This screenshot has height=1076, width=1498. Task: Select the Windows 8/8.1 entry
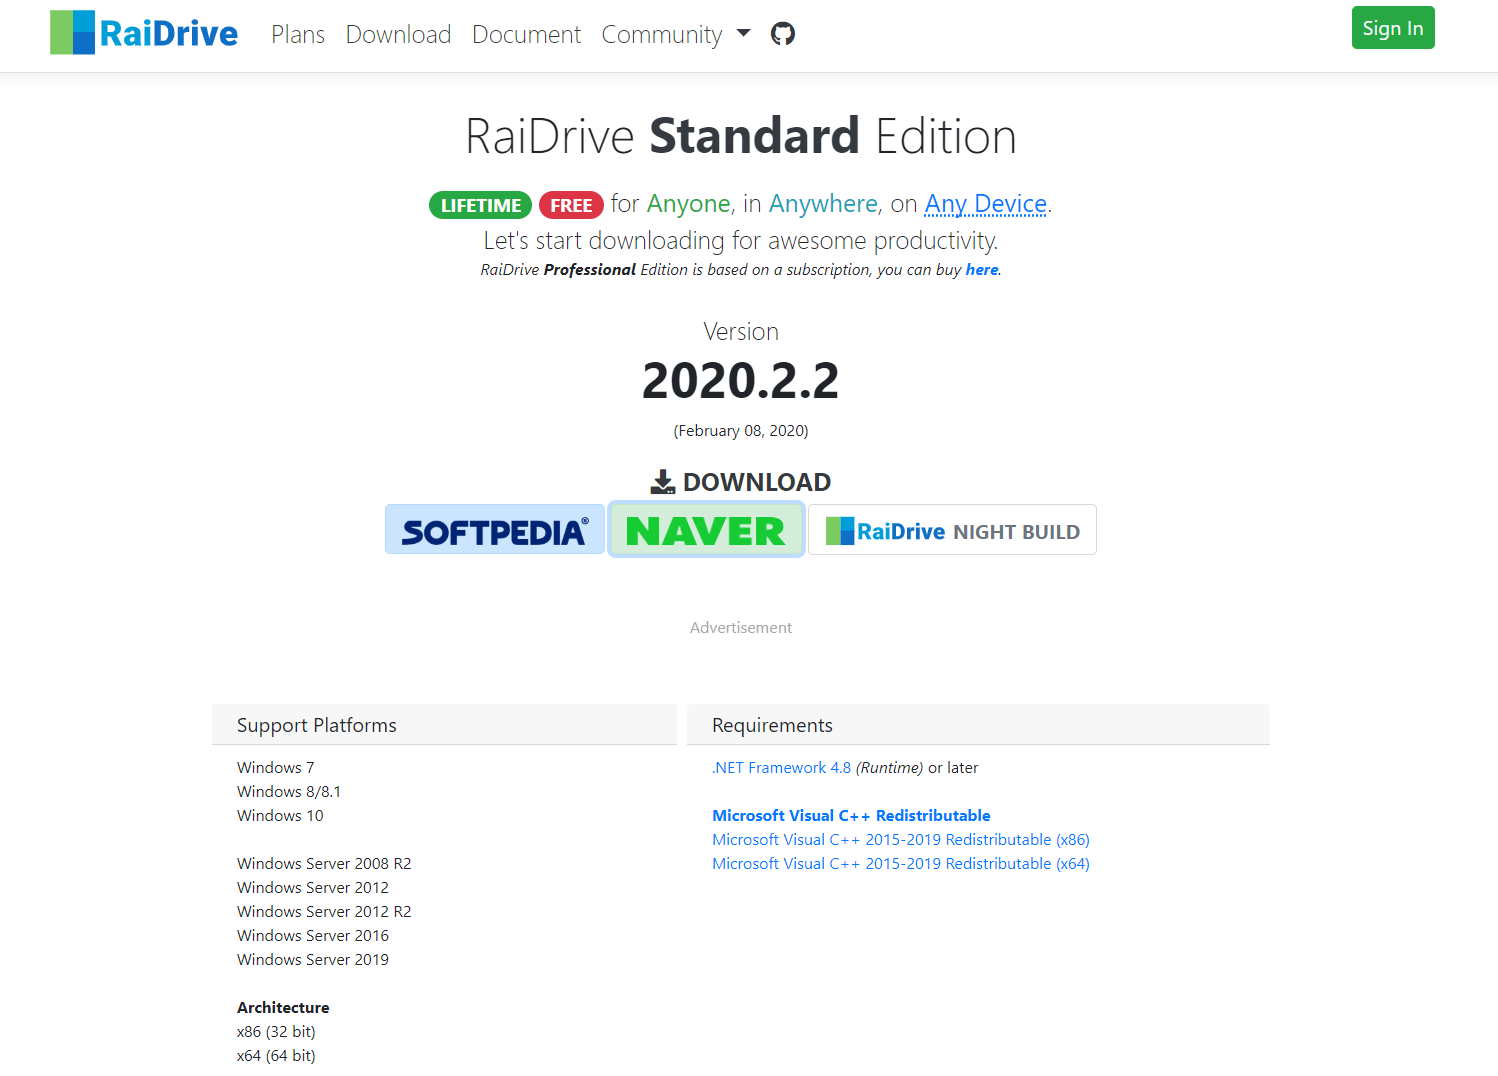289,792
